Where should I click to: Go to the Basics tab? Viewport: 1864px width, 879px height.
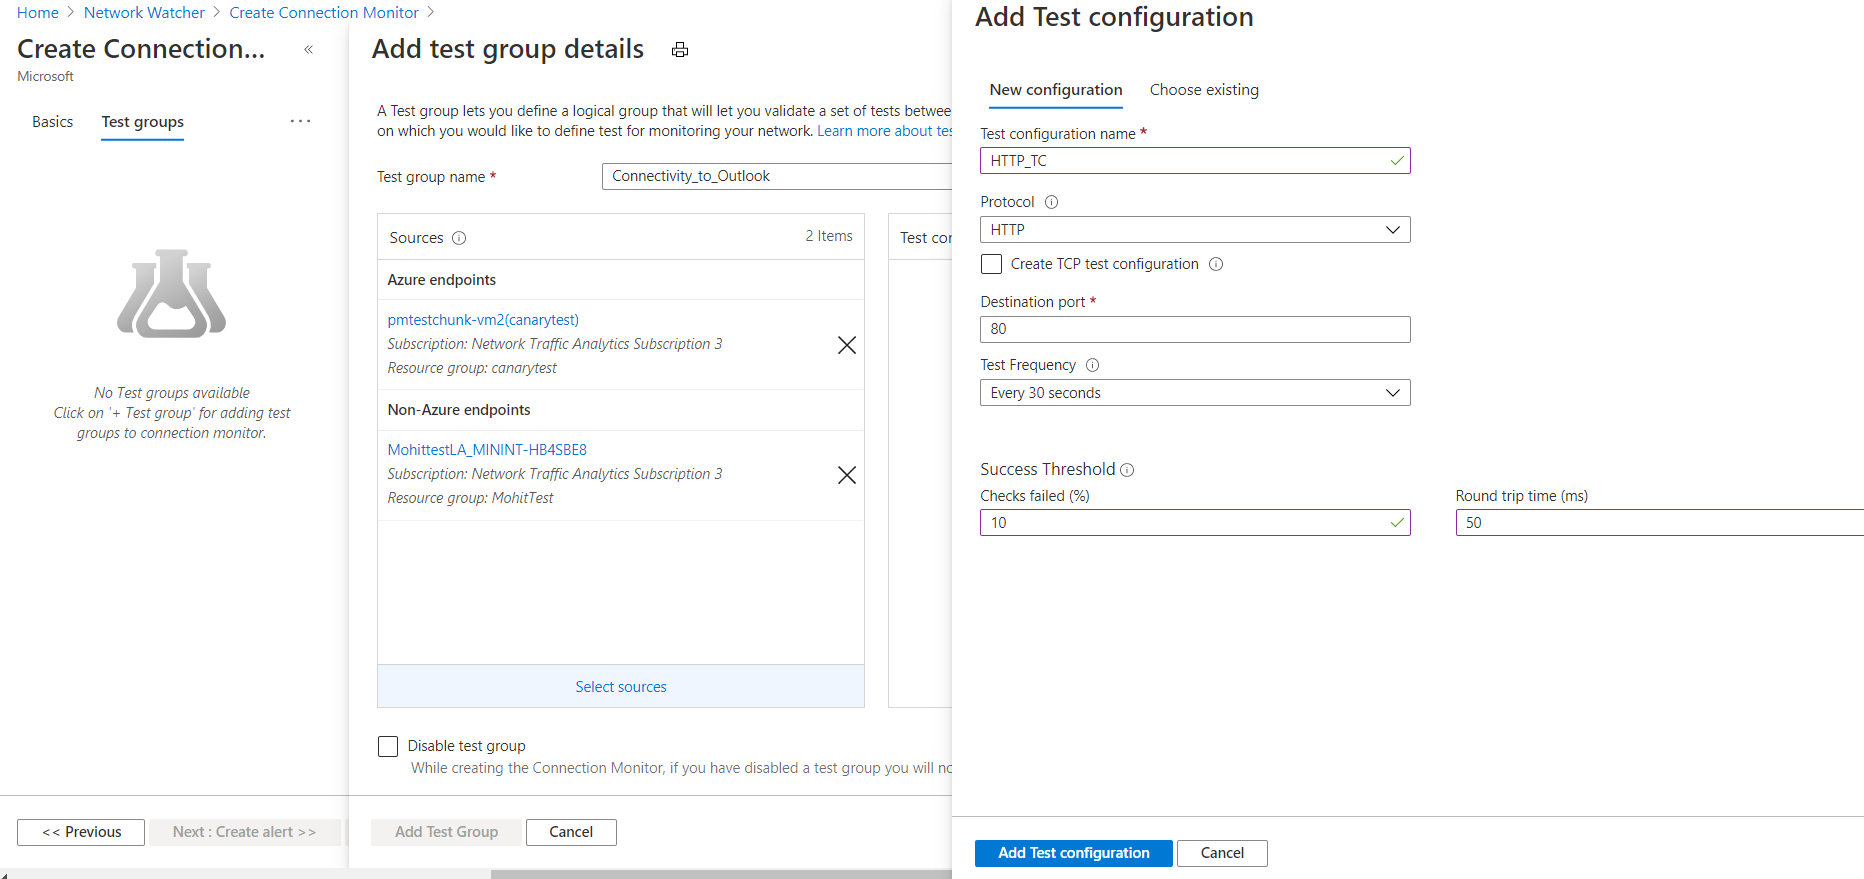[52, 122]
